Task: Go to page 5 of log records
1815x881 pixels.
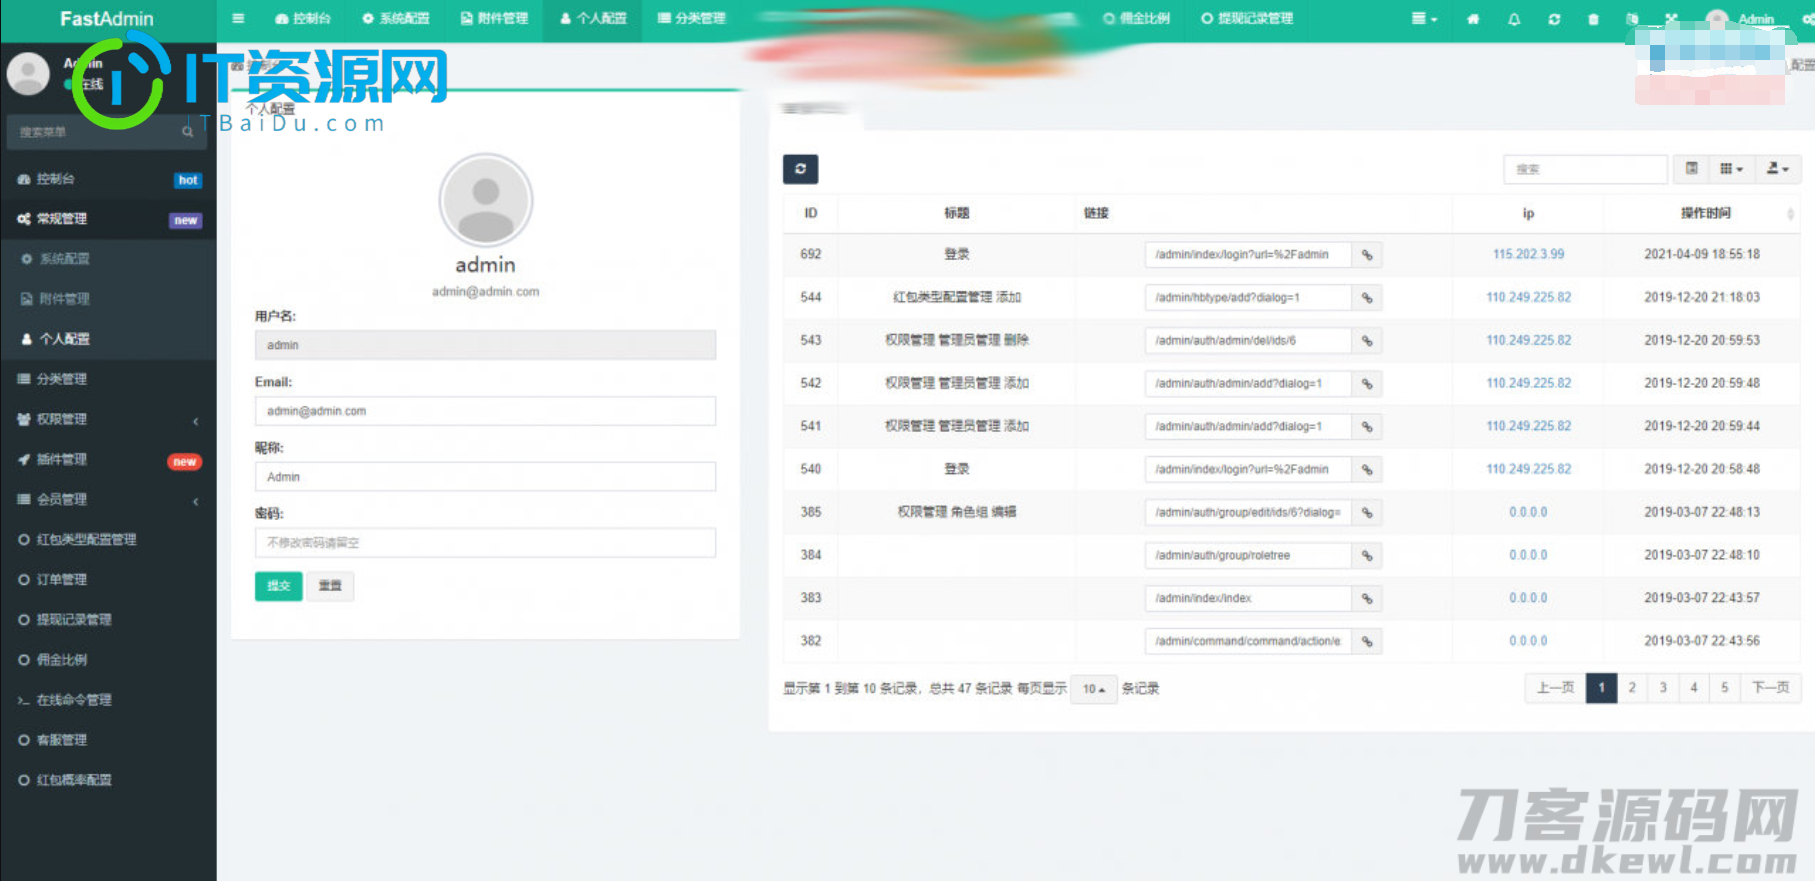Action: [x=1724, y=688]
